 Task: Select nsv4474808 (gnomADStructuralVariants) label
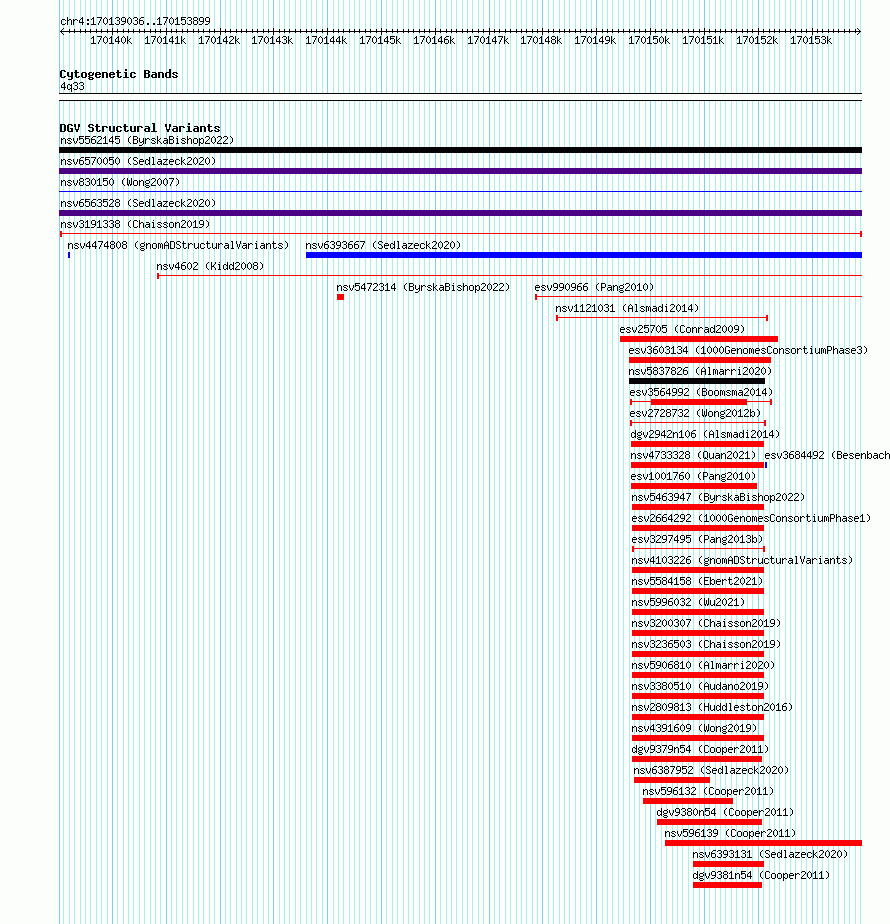(x=178, y=245)
